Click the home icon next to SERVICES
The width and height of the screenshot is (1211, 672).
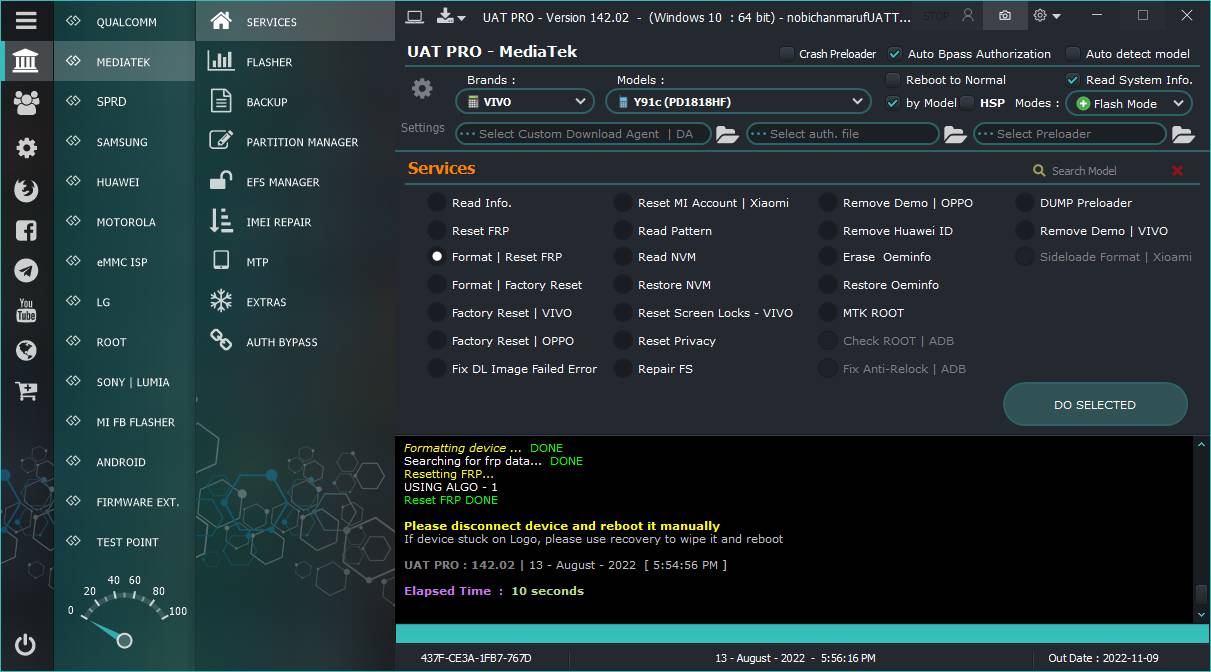pos(221,21)
